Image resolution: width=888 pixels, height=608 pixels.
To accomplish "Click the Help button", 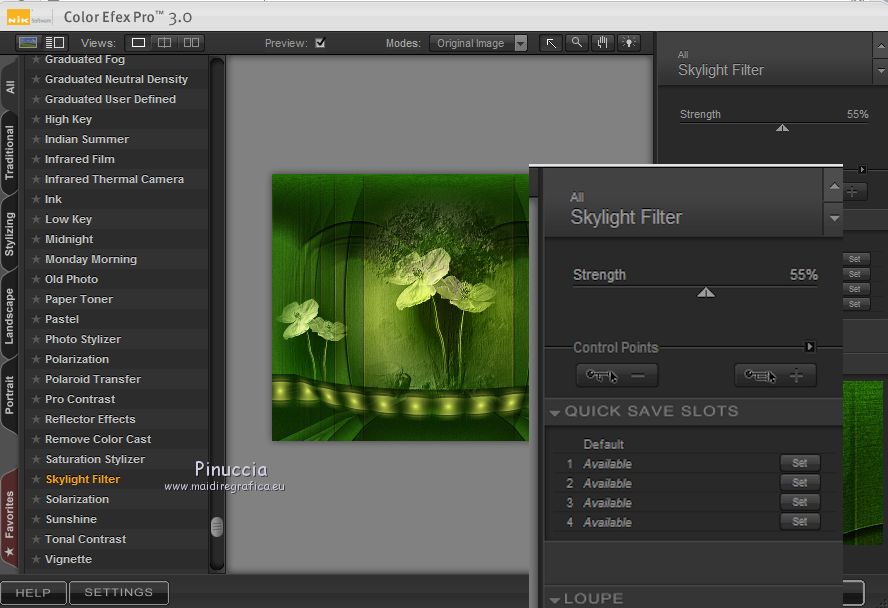I will point(33,592).
